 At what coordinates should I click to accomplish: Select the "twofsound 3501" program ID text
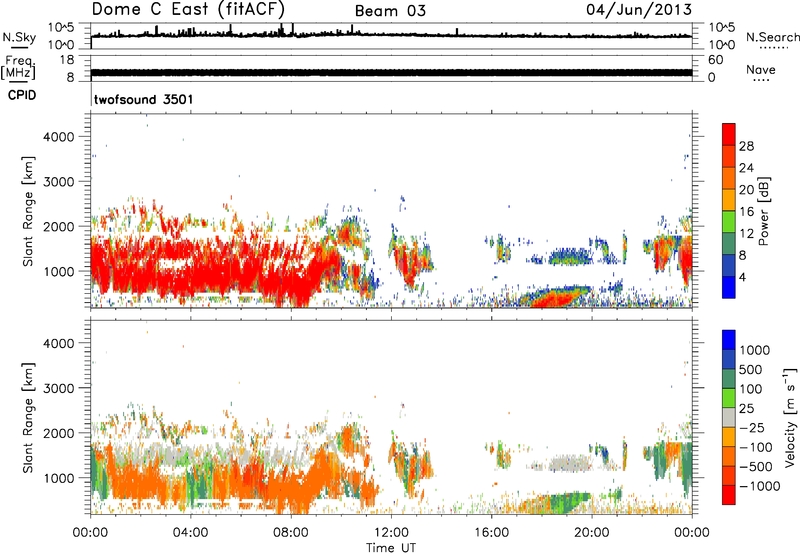[x=144, y=99]
